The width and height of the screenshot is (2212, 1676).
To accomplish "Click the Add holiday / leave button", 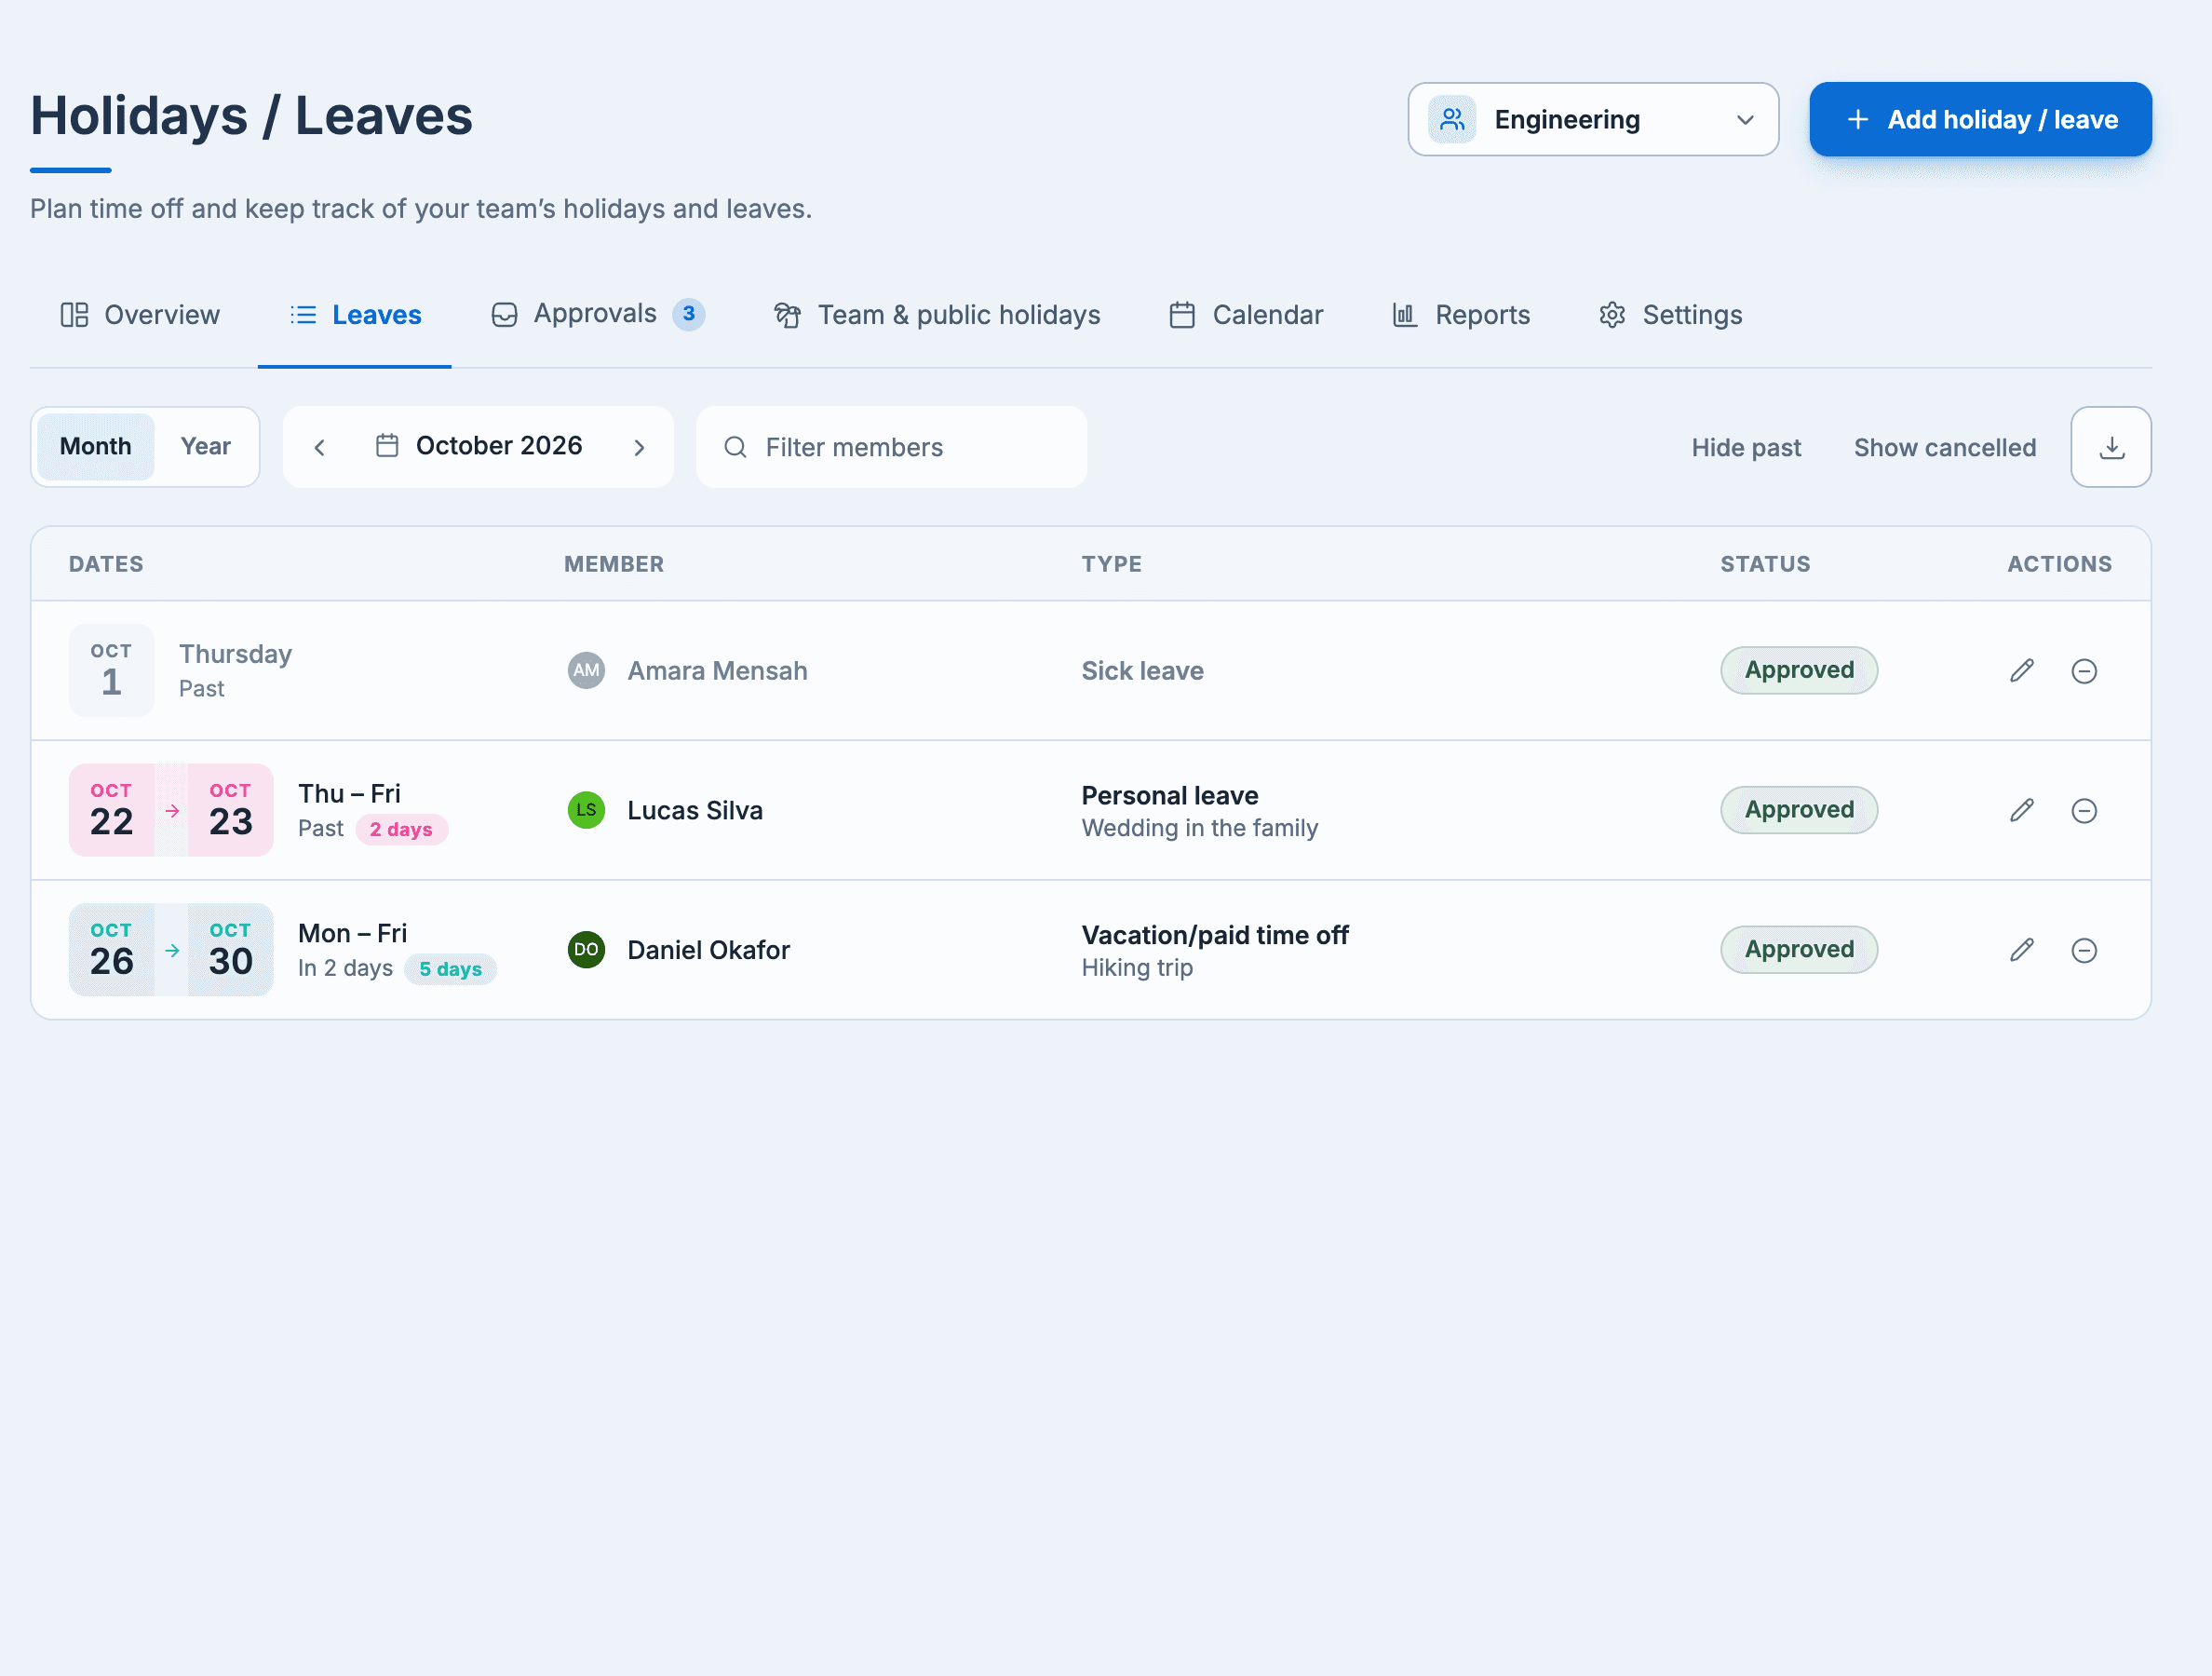I will pyautogui.click(x=1980, y=119).
